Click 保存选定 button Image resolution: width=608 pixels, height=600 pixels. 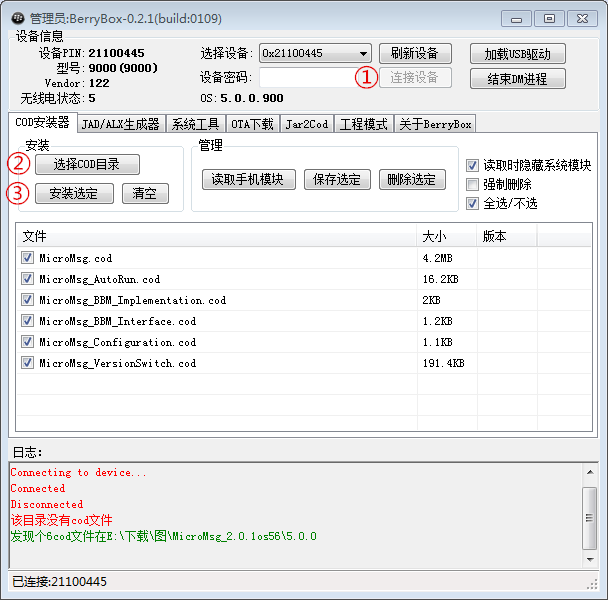click(337, 179)
